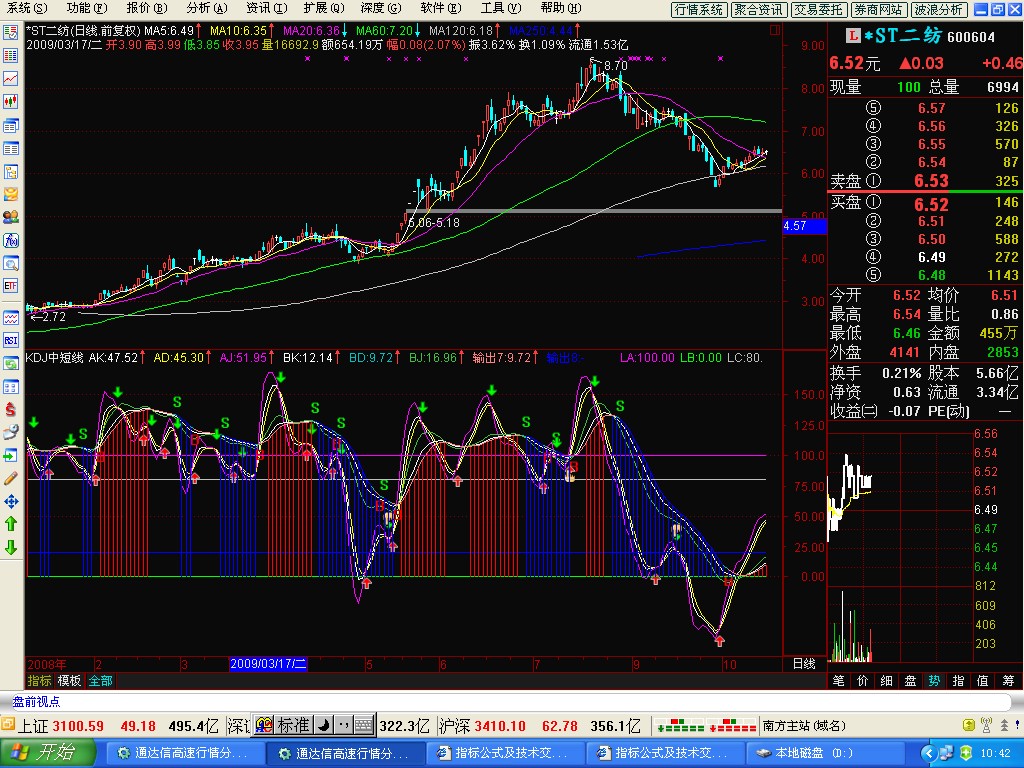Click the 南方主站(域名) server status
Viewport: 1024px width, 768px height.
805,726
